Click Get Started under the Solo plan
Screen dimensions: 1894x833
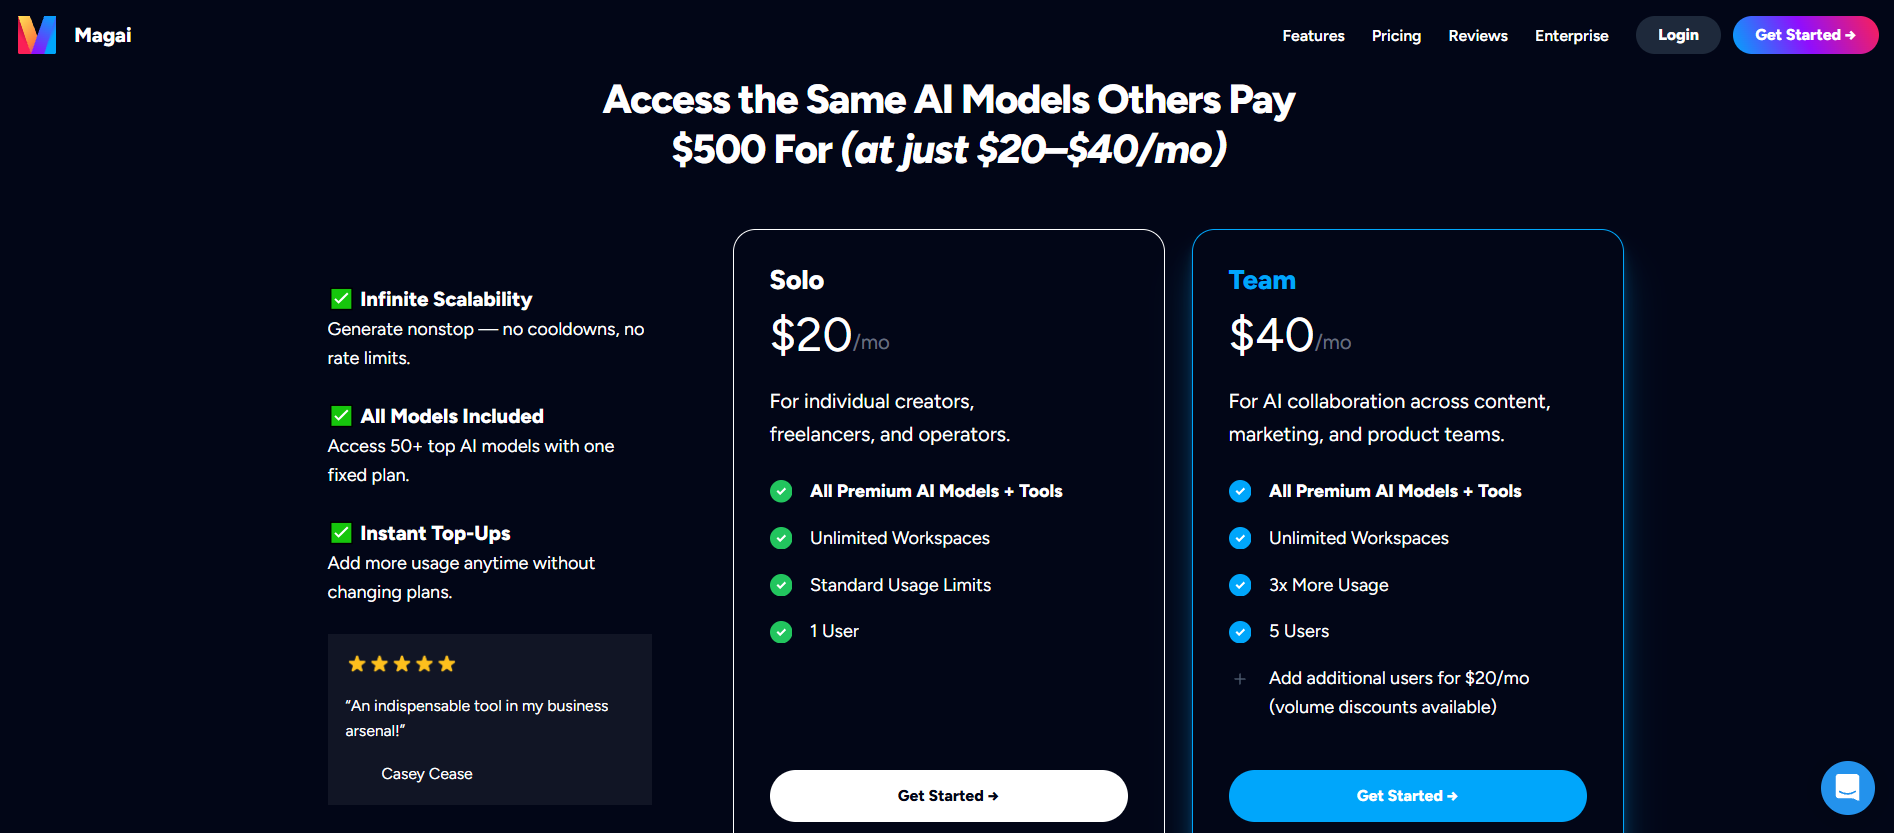coord(948,795)
